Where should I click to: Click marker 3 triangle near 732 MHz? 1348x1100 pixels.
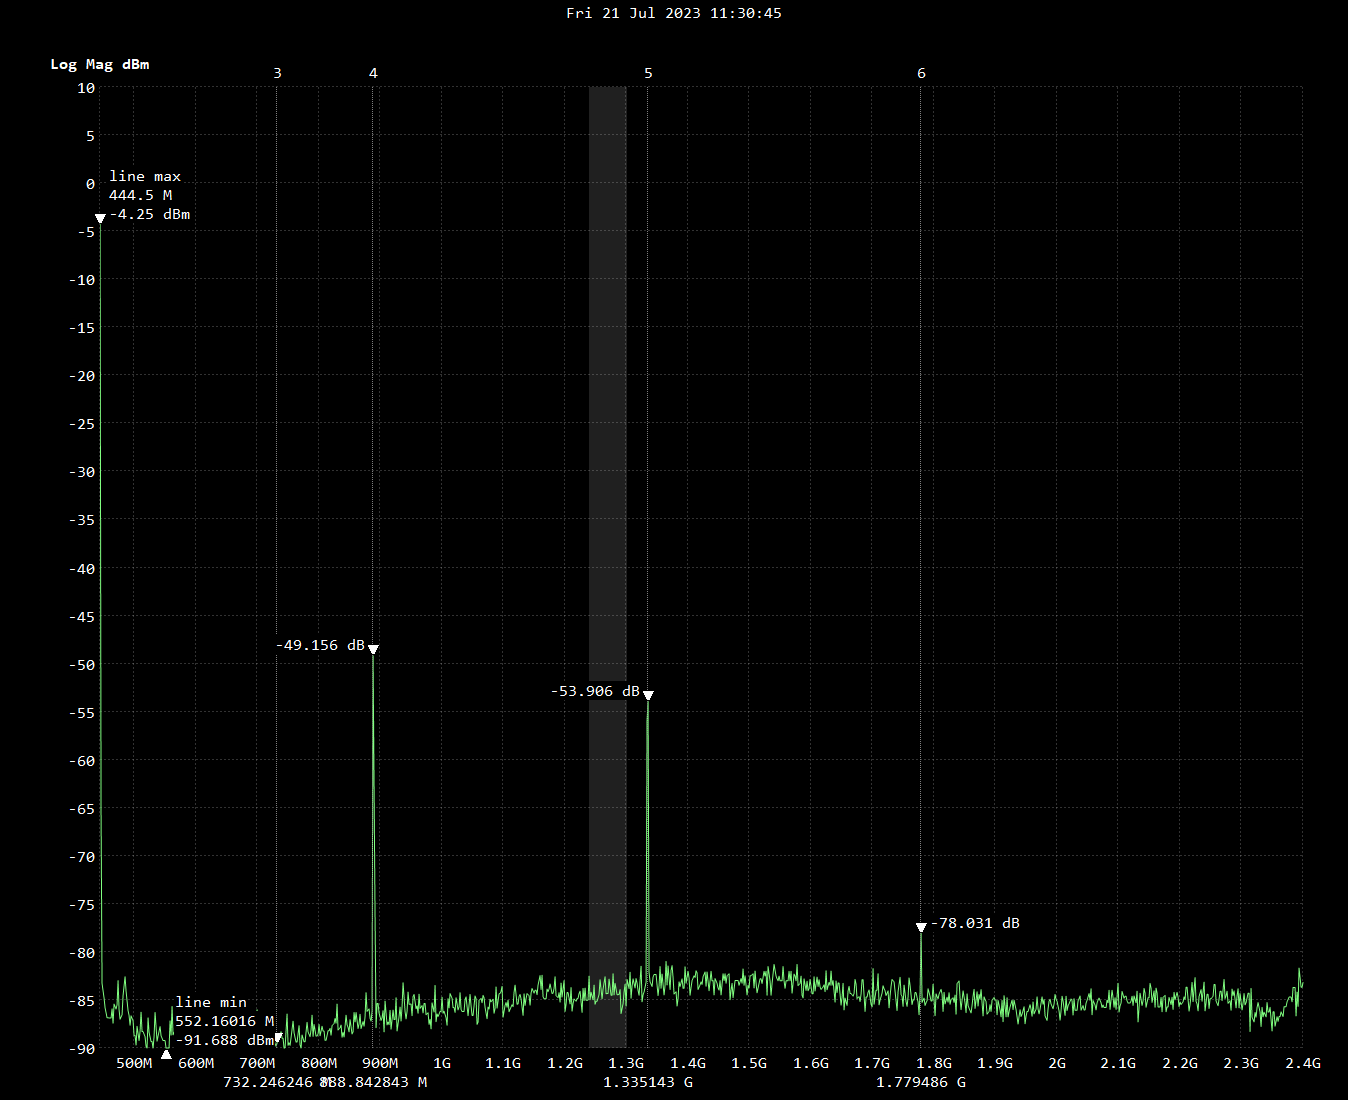(278, 1038)
